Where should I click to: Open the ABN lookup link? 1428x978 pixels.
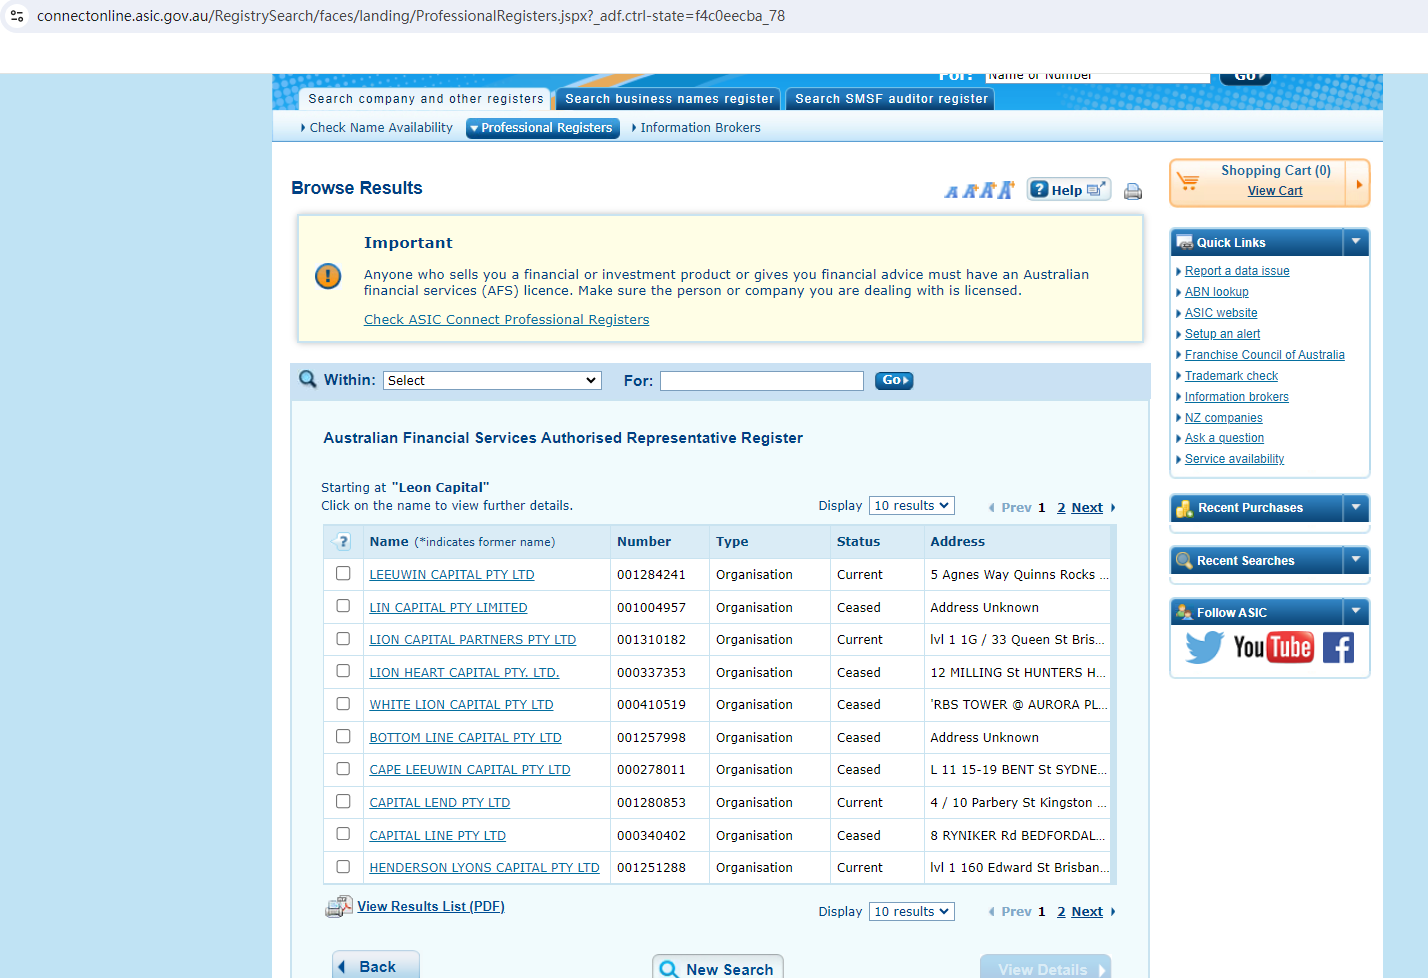click(x=1216, y=292)
